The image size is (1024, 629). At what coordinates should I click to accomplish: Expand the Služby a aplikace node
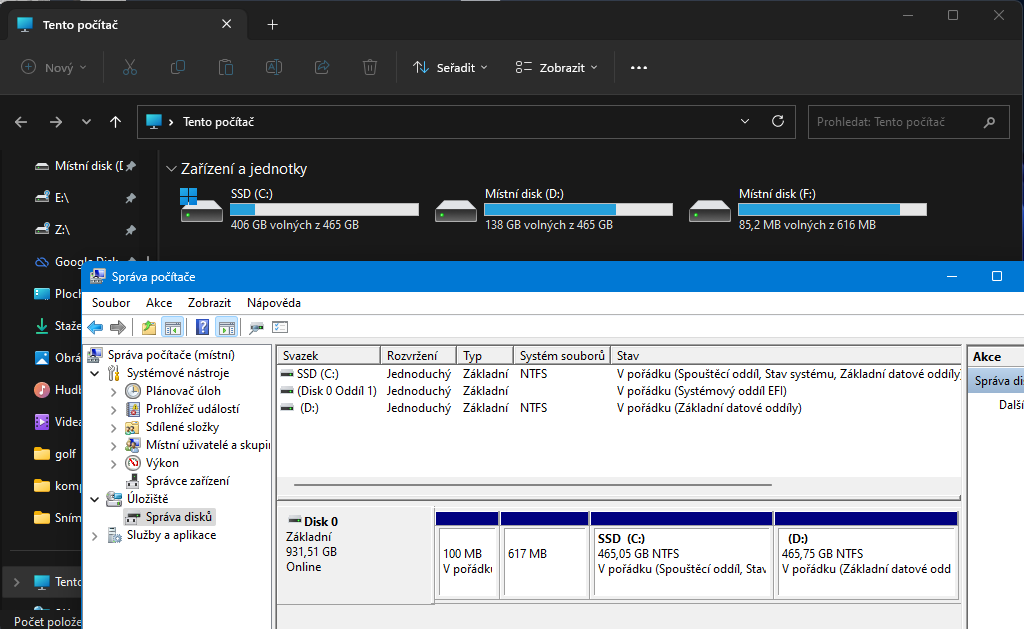(95, 535)
